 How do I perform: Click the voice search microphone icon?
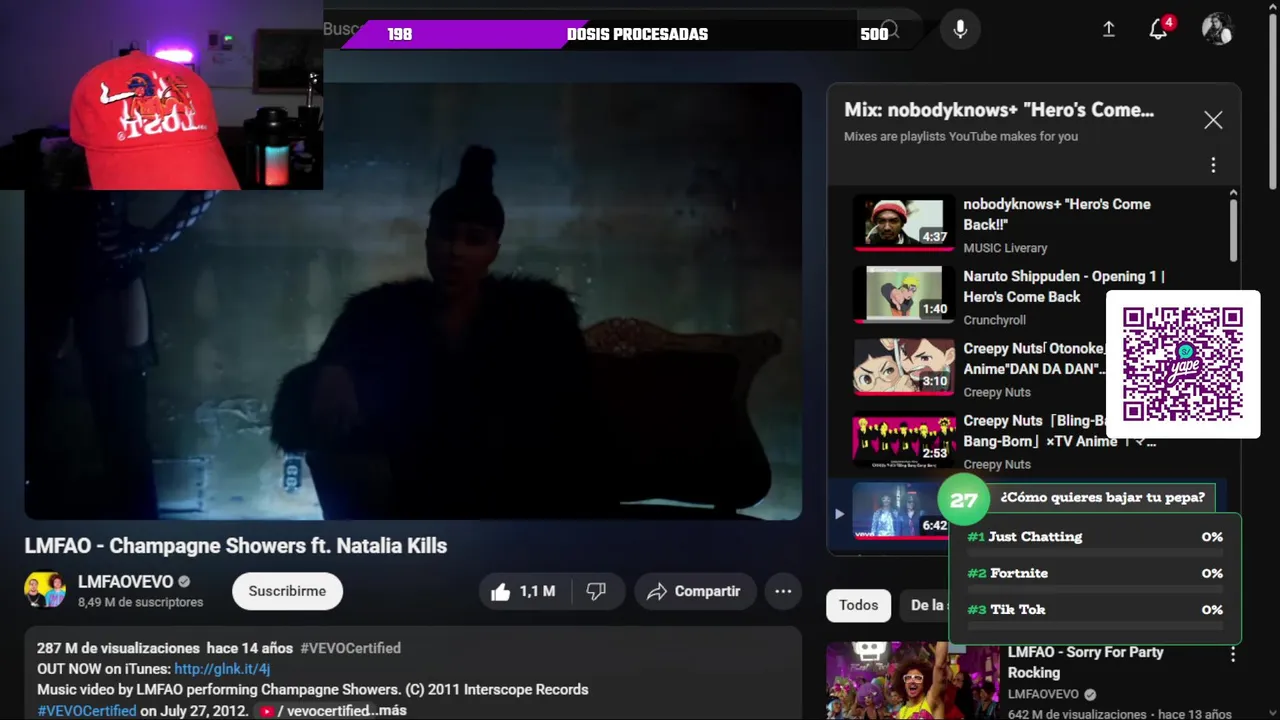click(960, 29)
